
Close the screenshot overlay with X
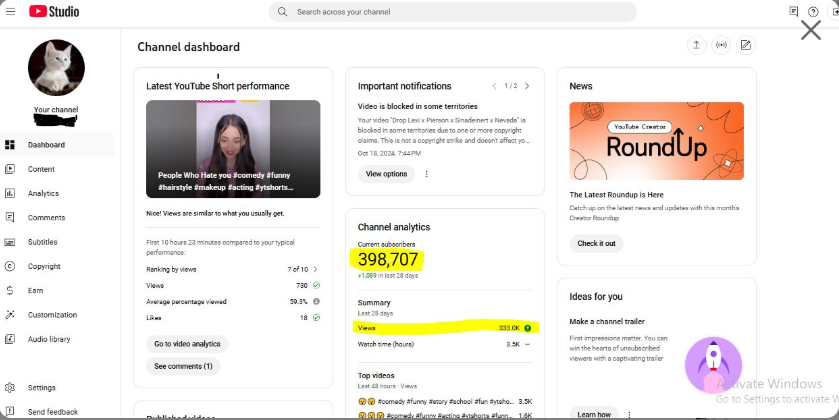click(811, 30)
